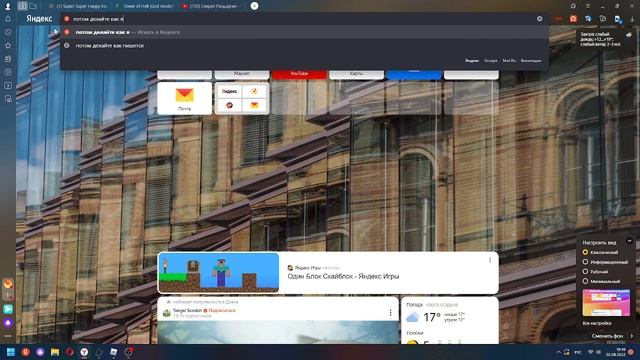
Task: Open the page translate icon
Action: click(588, 19)
